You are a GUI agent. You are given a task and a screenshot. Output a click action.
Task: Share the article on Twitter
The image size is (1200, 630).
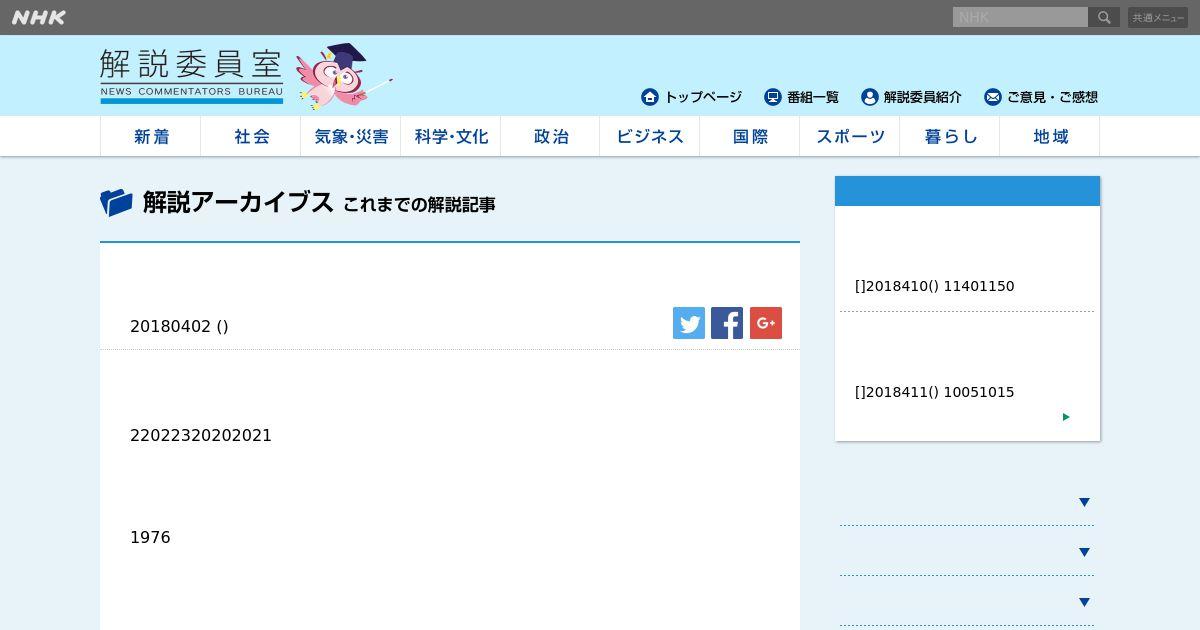[x=689, y=323]
